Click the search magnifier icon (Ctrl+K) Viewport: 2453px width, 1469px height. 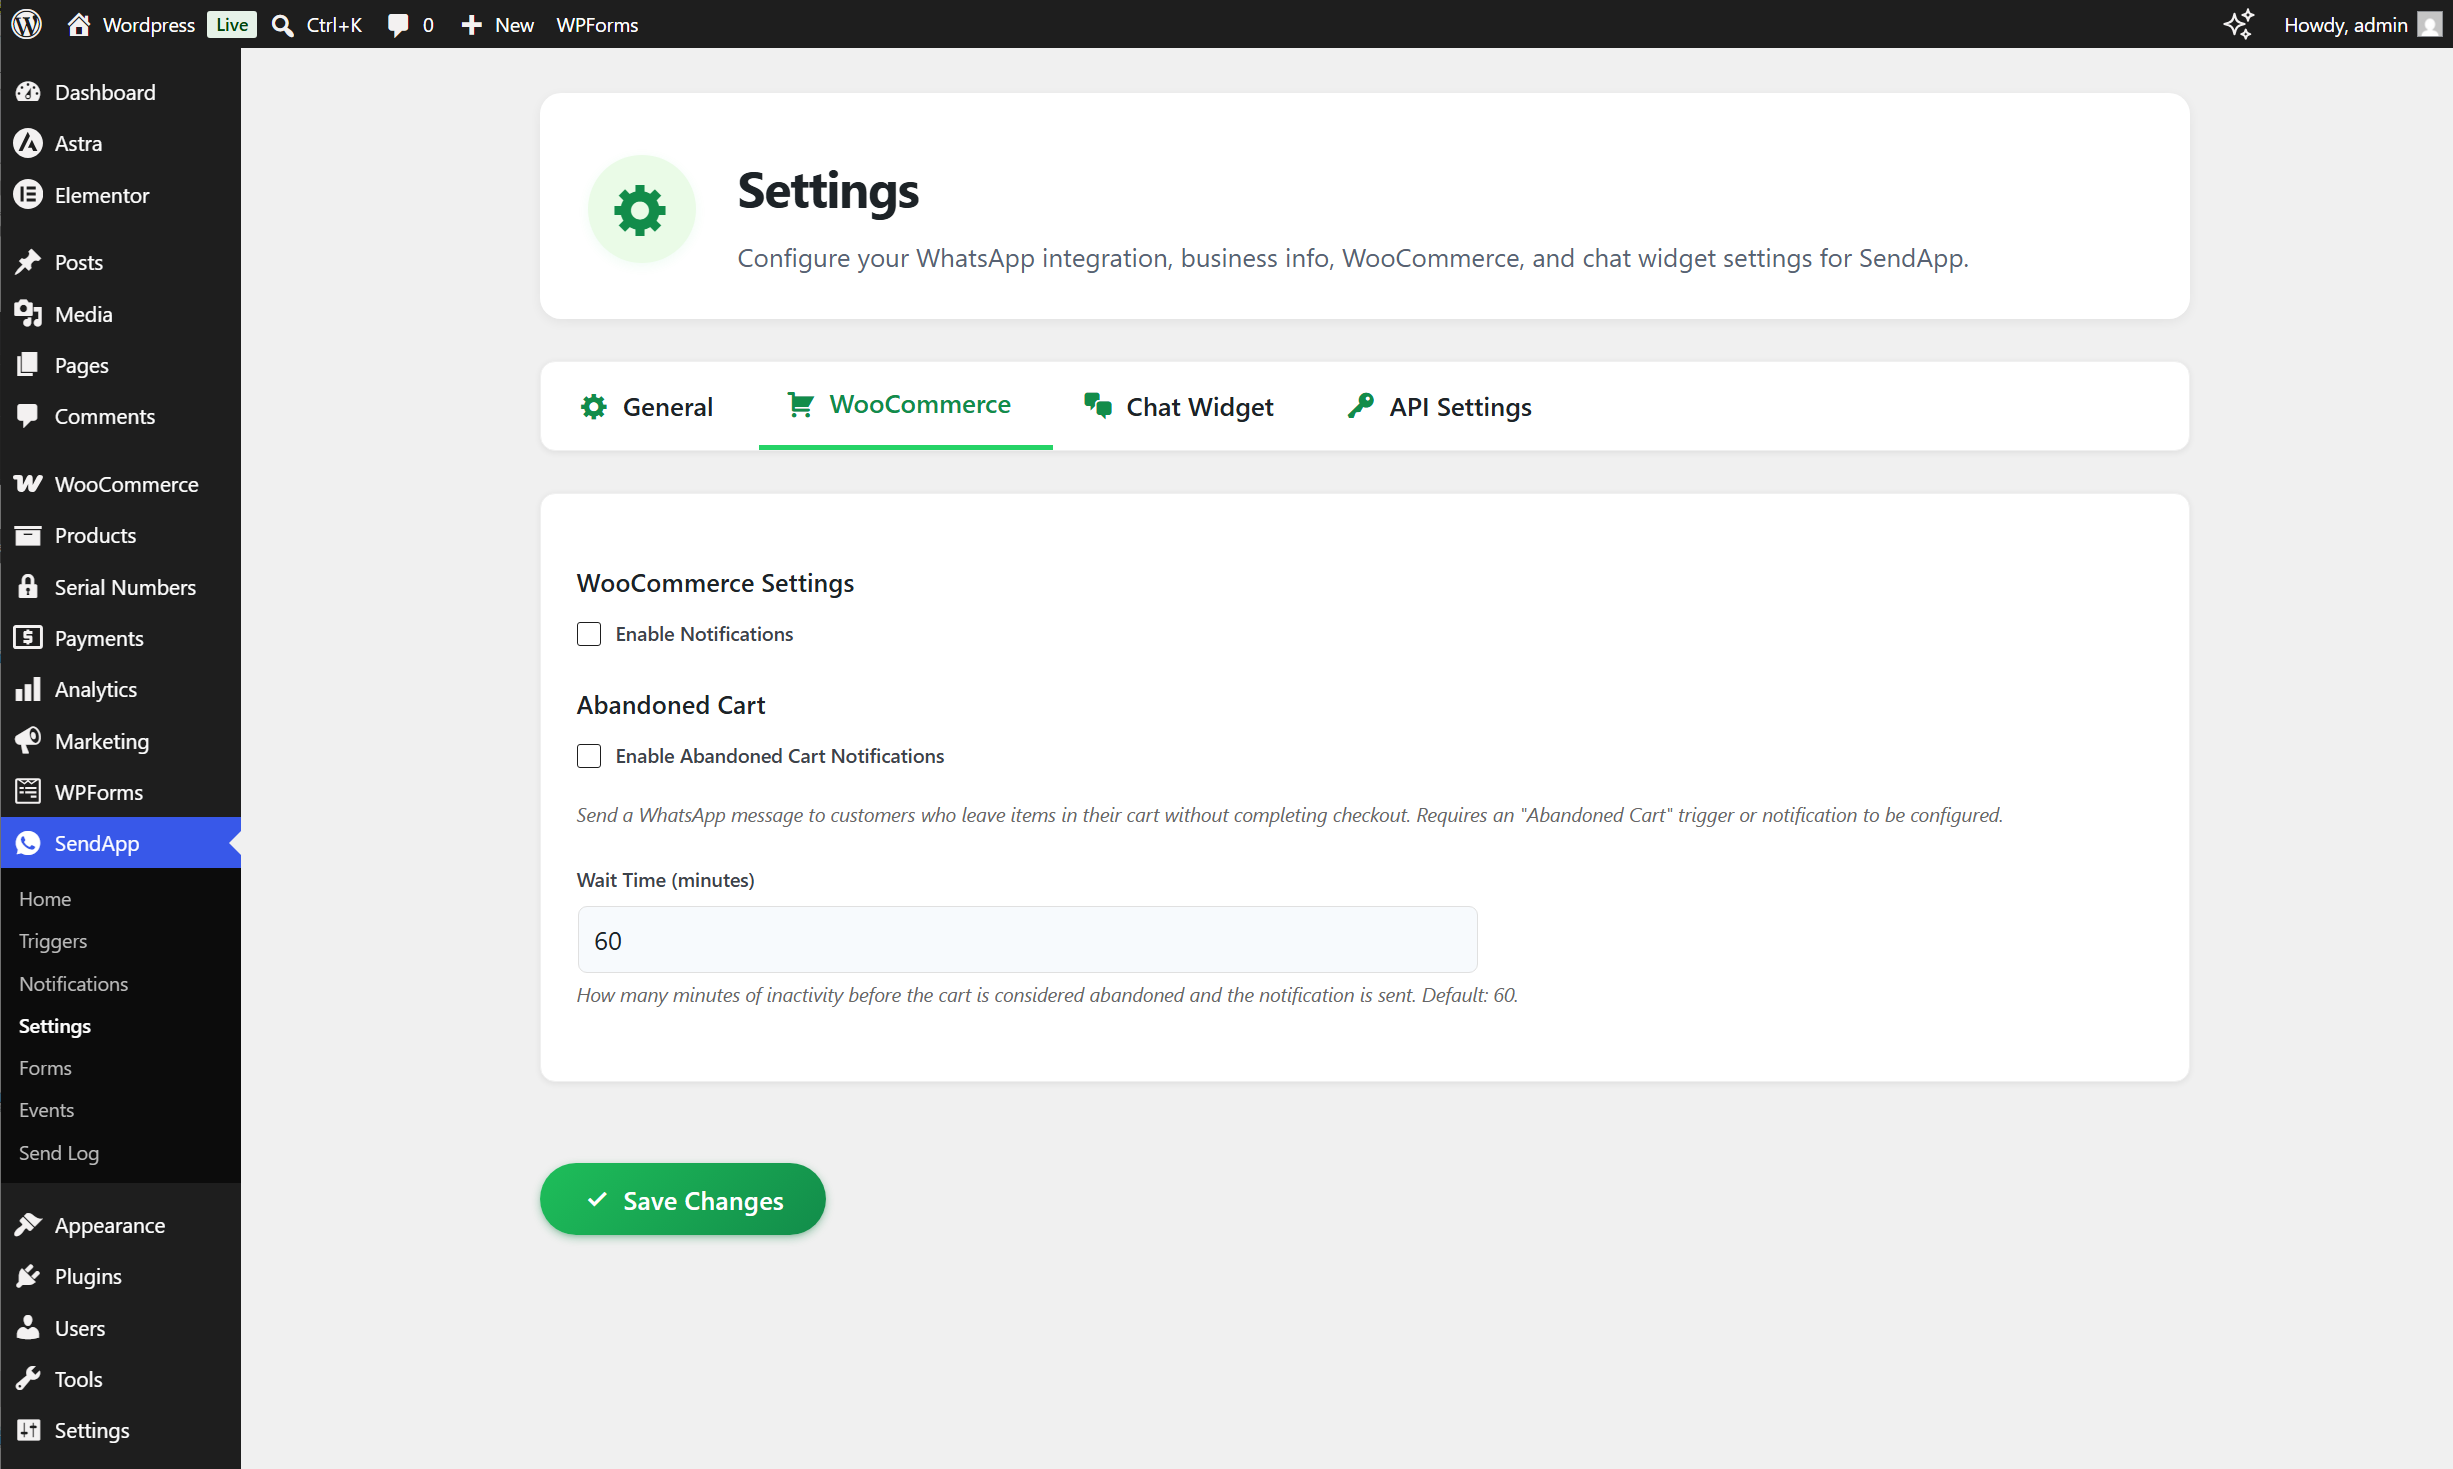[x=283, y=25]
